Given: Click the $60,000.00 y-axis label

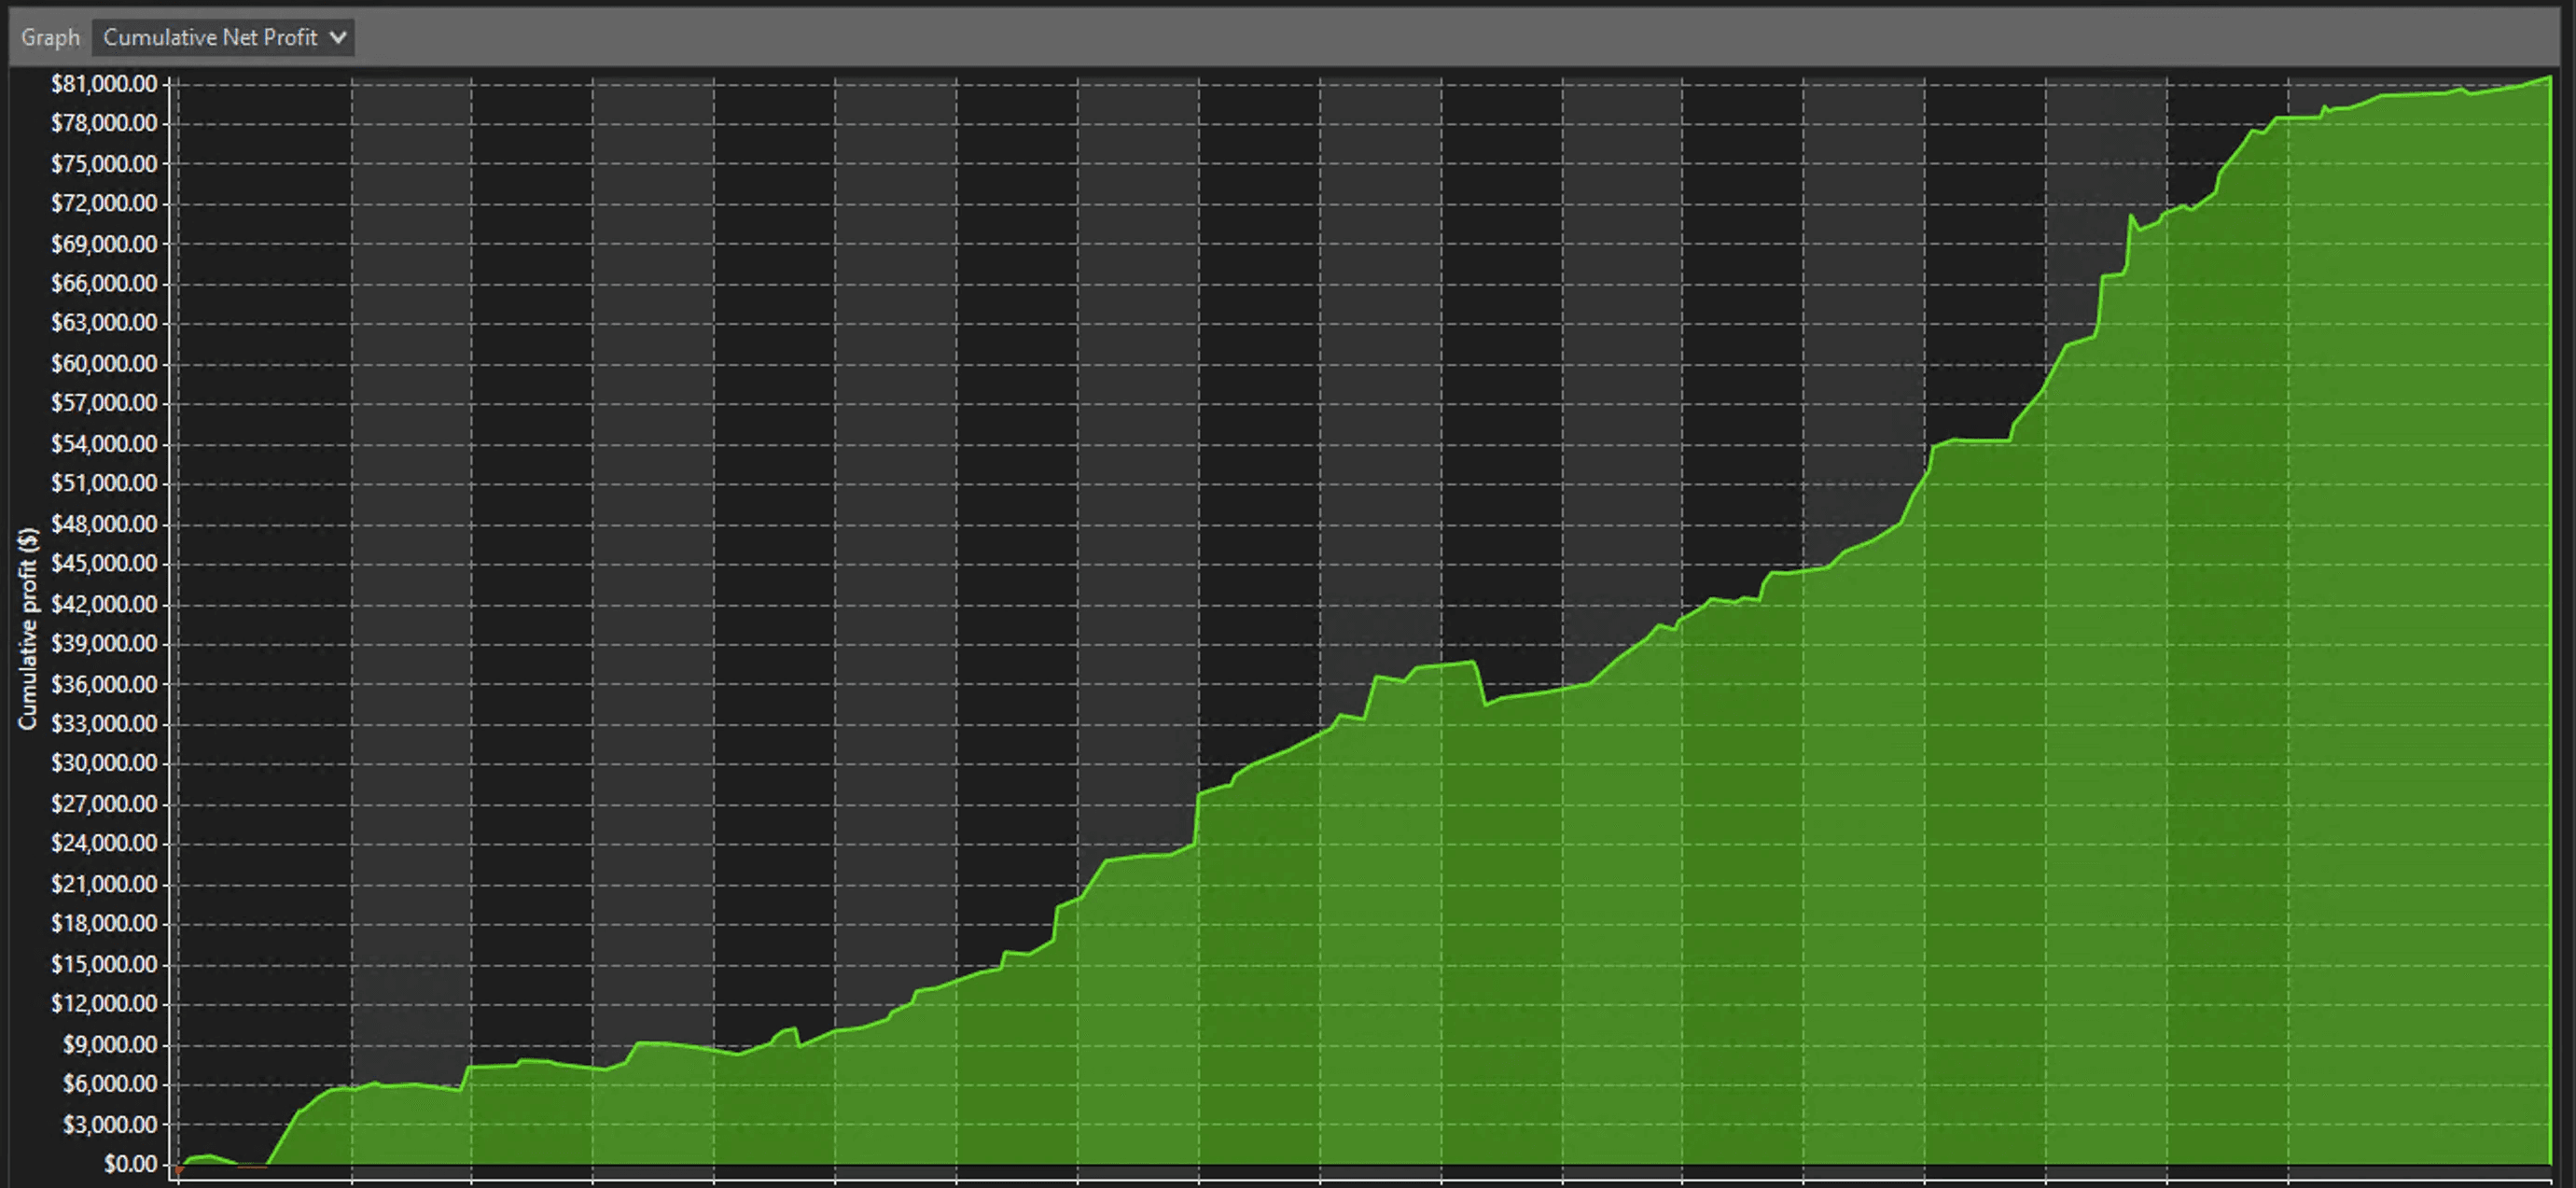Looking at the screenshot, I should (104, 363).
